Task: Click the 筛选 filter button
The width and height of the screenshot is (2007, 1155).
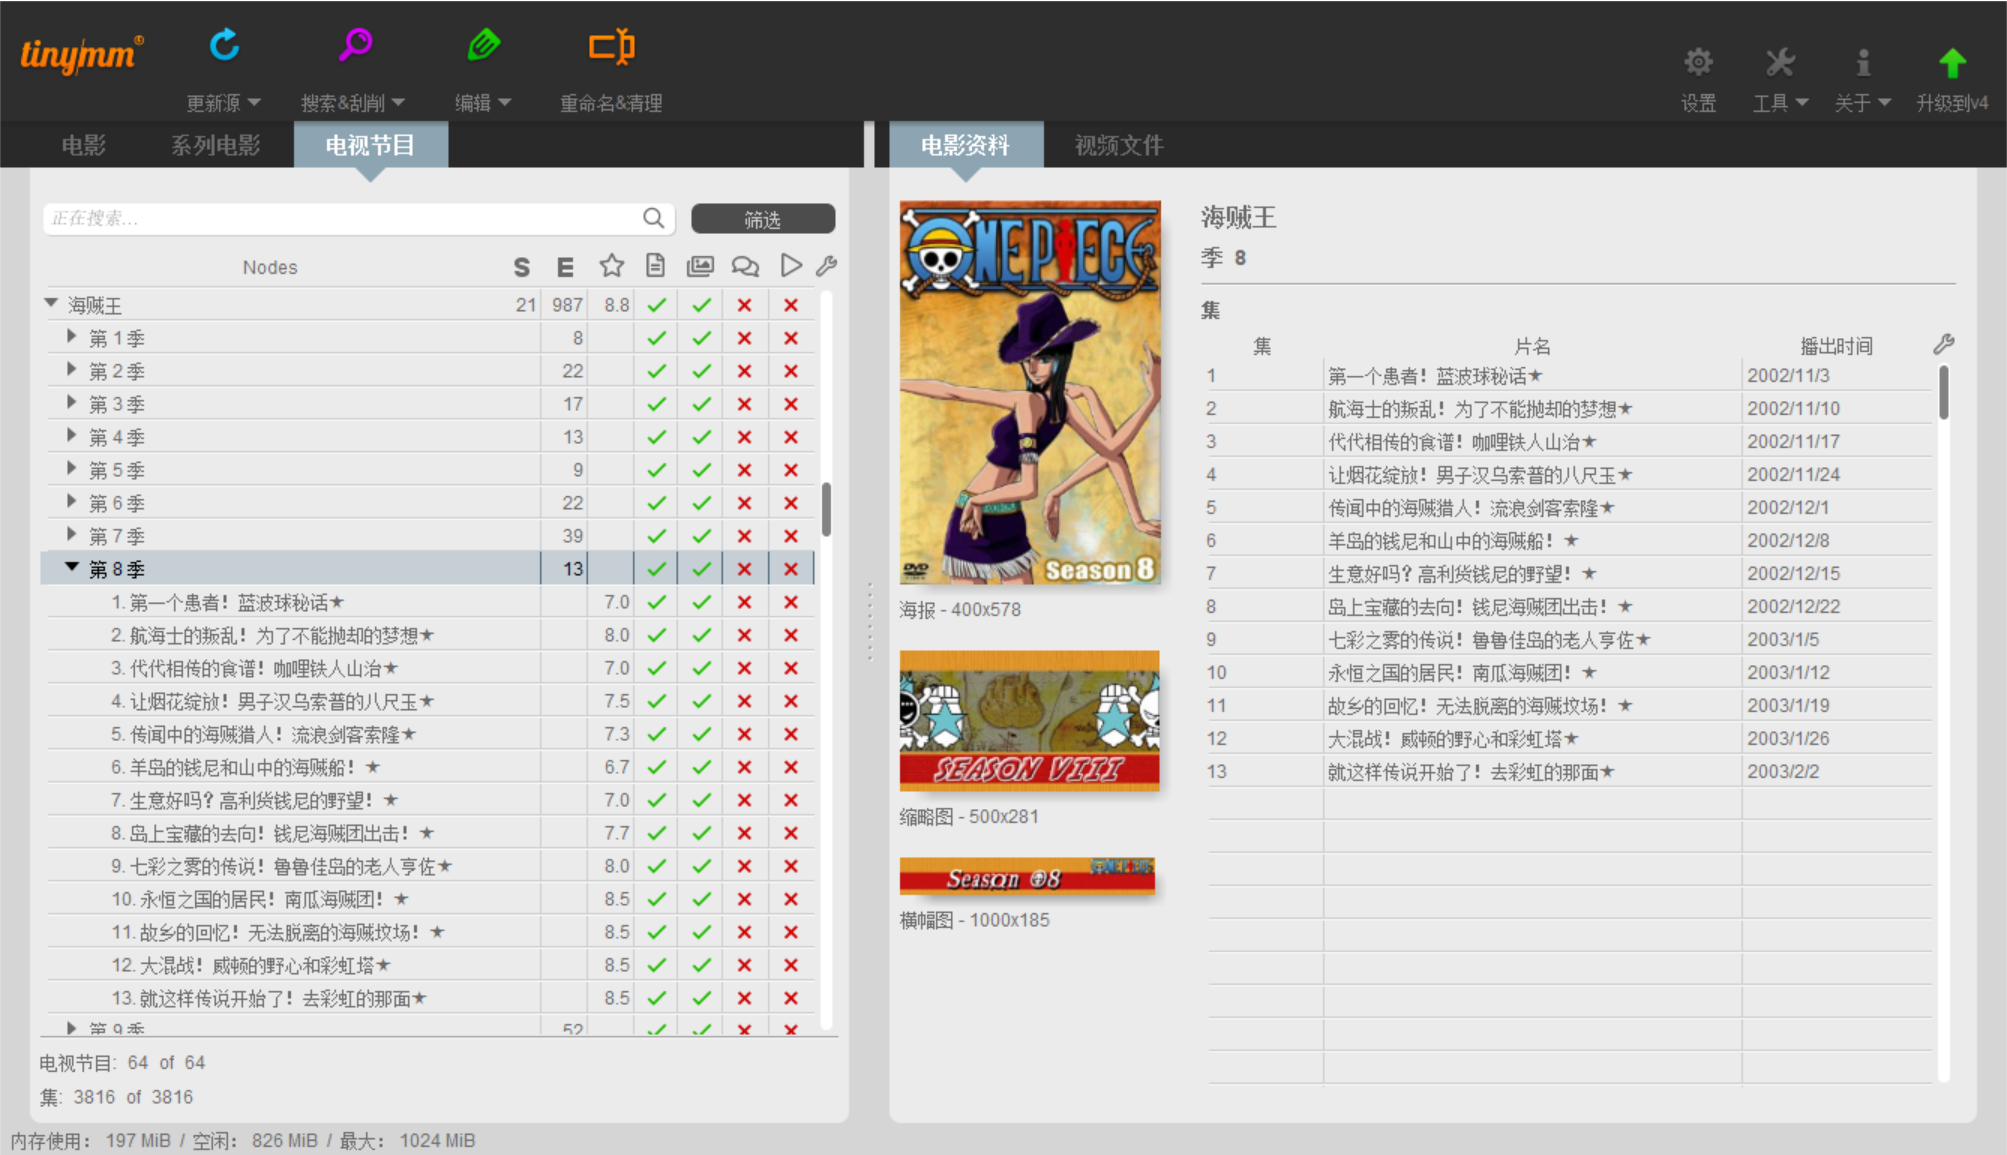Action: (762, 219)
